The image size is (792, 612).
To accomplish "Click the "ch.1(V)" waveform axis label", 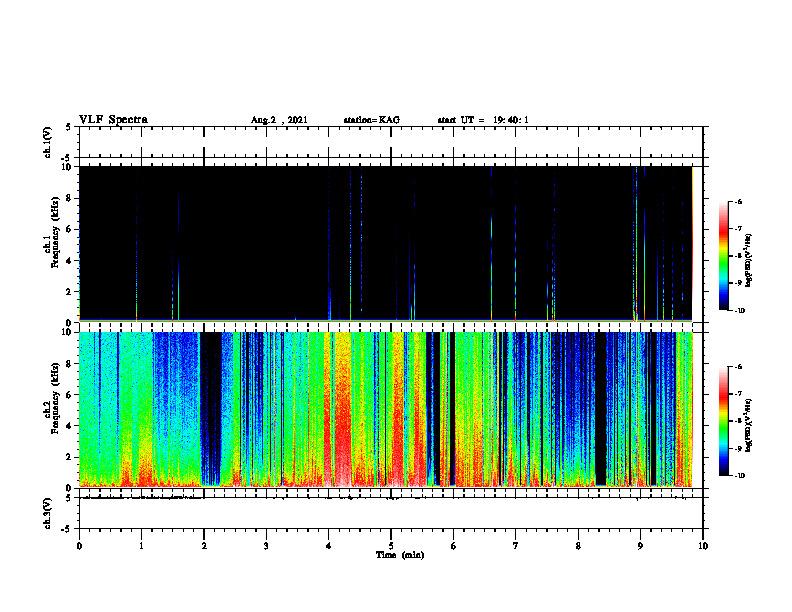I will tap(48, 142).
